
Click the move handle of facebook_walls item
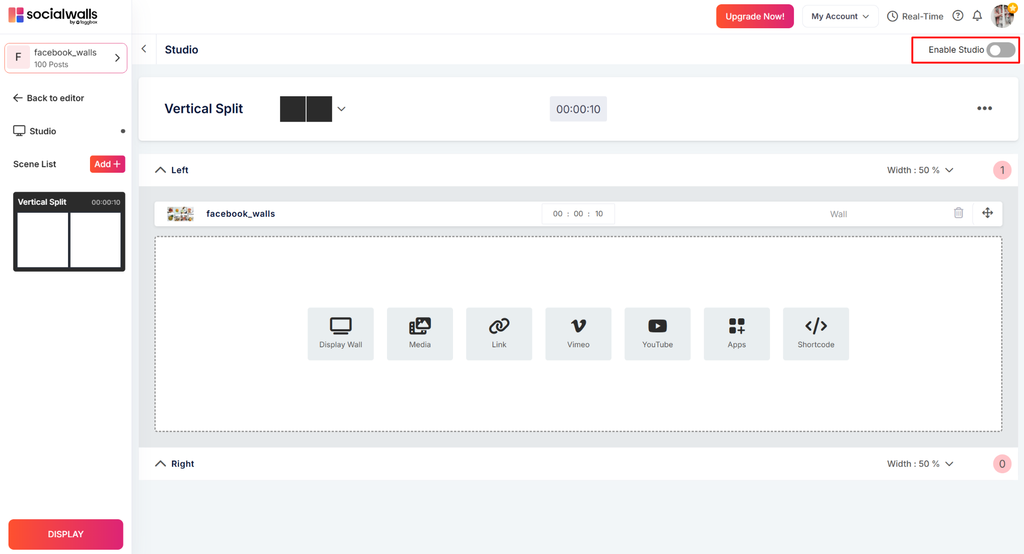click(x=987, y=212)
